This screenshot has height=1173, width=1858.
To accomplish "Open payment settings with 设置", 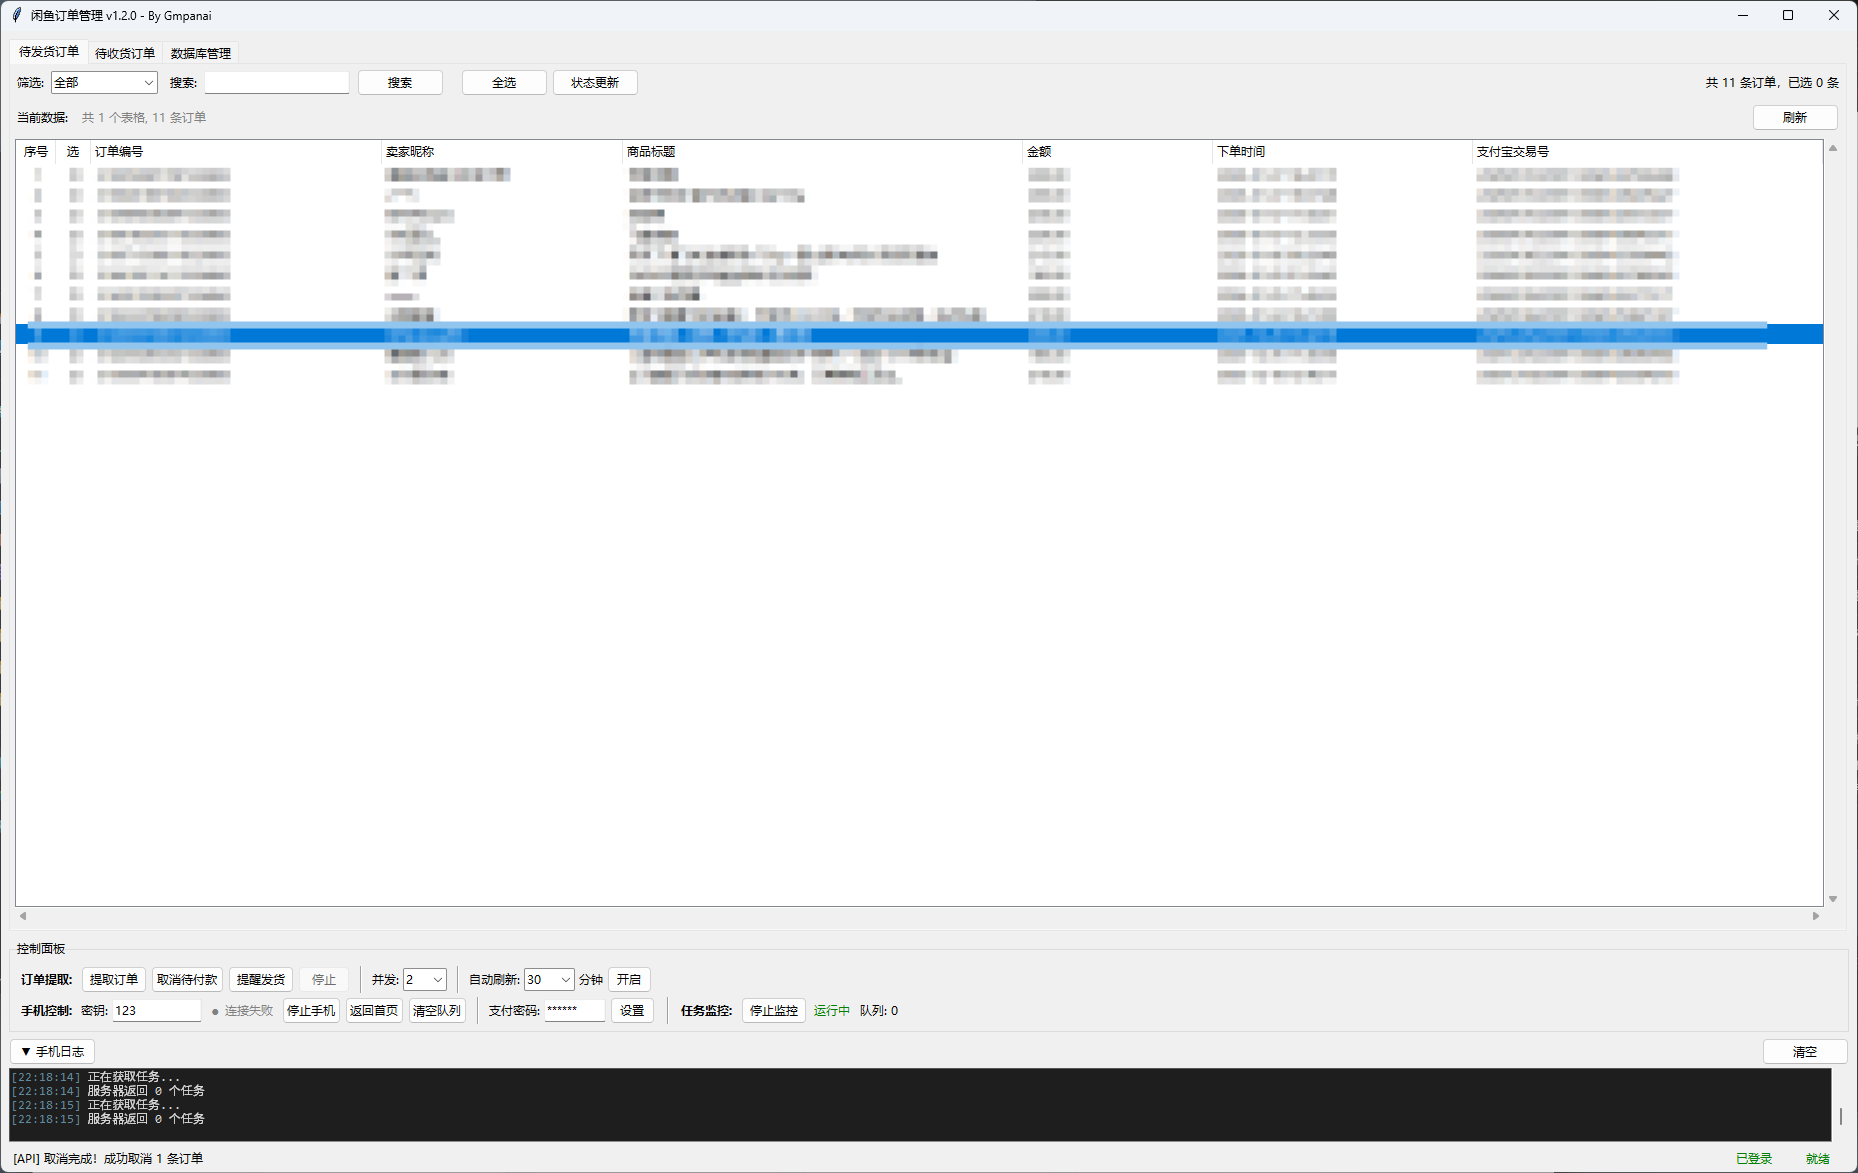I will coord(632,1010).
